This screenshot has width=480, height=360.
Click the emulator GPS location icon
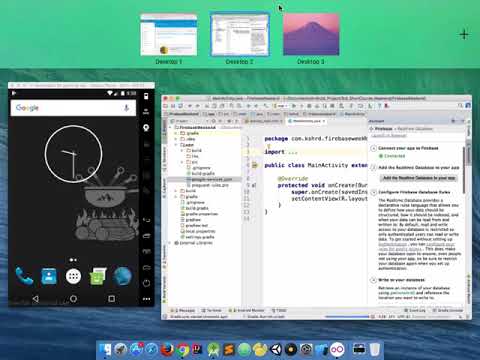point(146,128)
